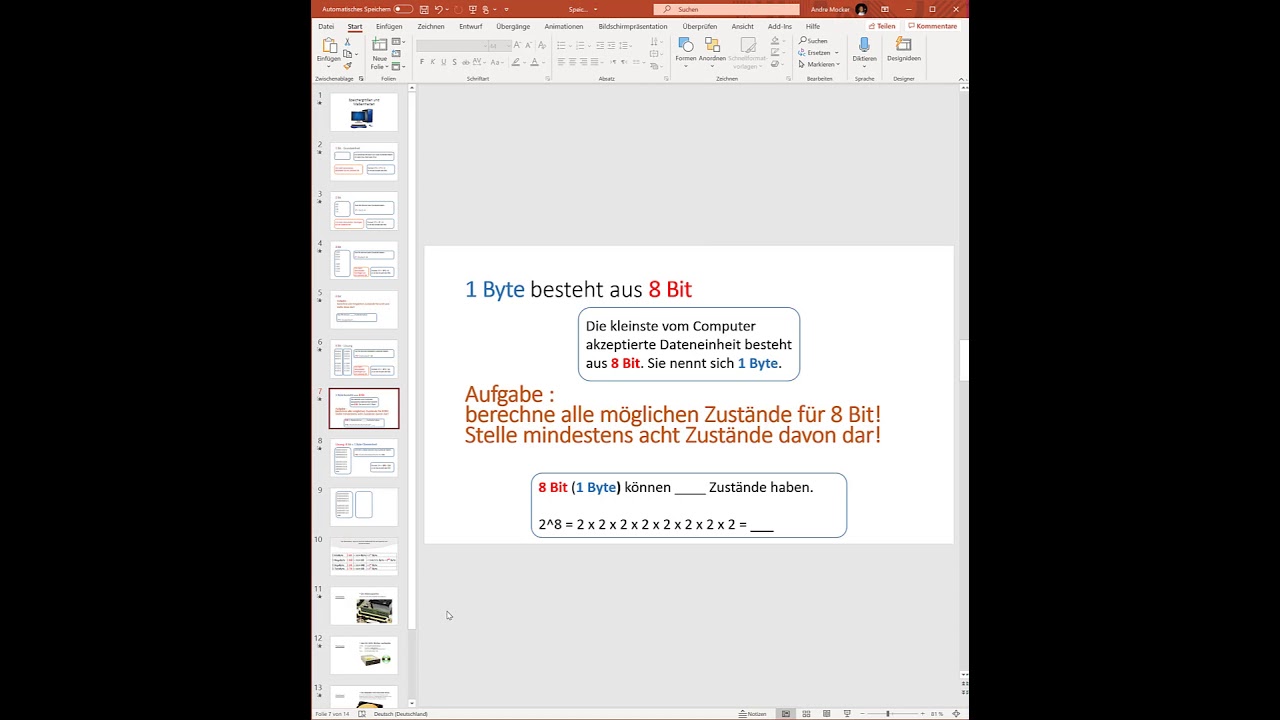Toggle Bold (F) formatting
Viewport: 1280px width, 720px height.
[x=422, y=62]
